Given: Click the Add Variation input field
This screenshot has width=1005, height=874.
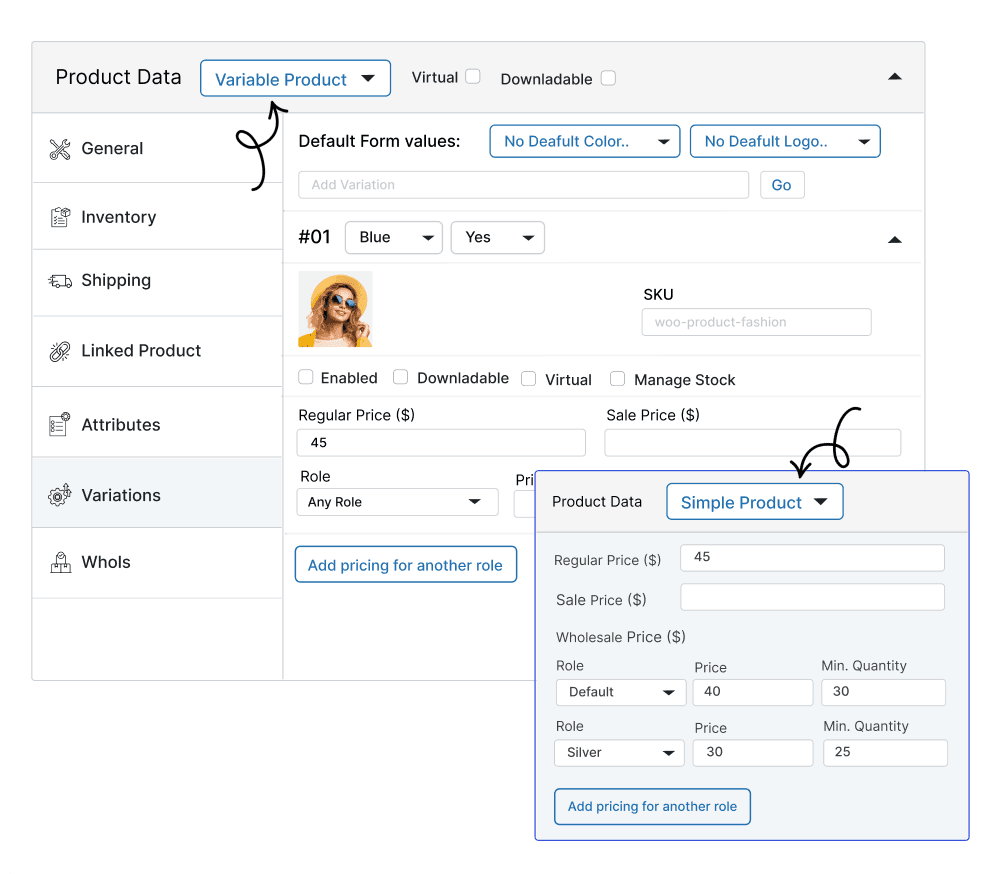Looking at the screenshot, I should [x=524, y=185].
